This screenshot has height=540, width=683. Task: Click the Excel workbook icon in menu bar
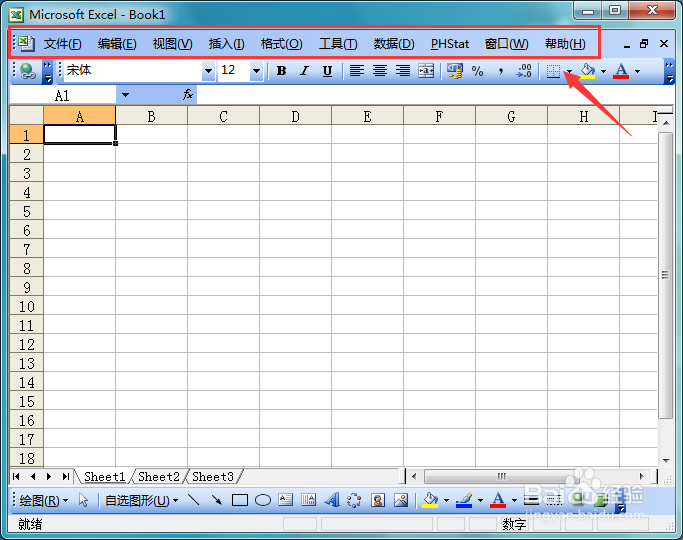27,43
